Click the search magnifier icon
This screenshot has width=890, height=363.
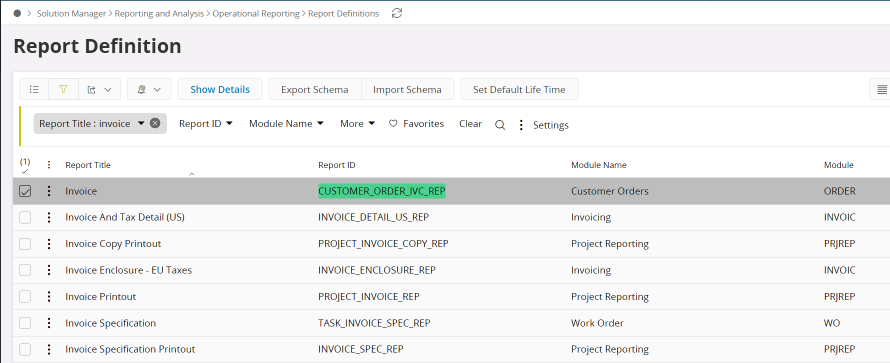pos(499,125)
